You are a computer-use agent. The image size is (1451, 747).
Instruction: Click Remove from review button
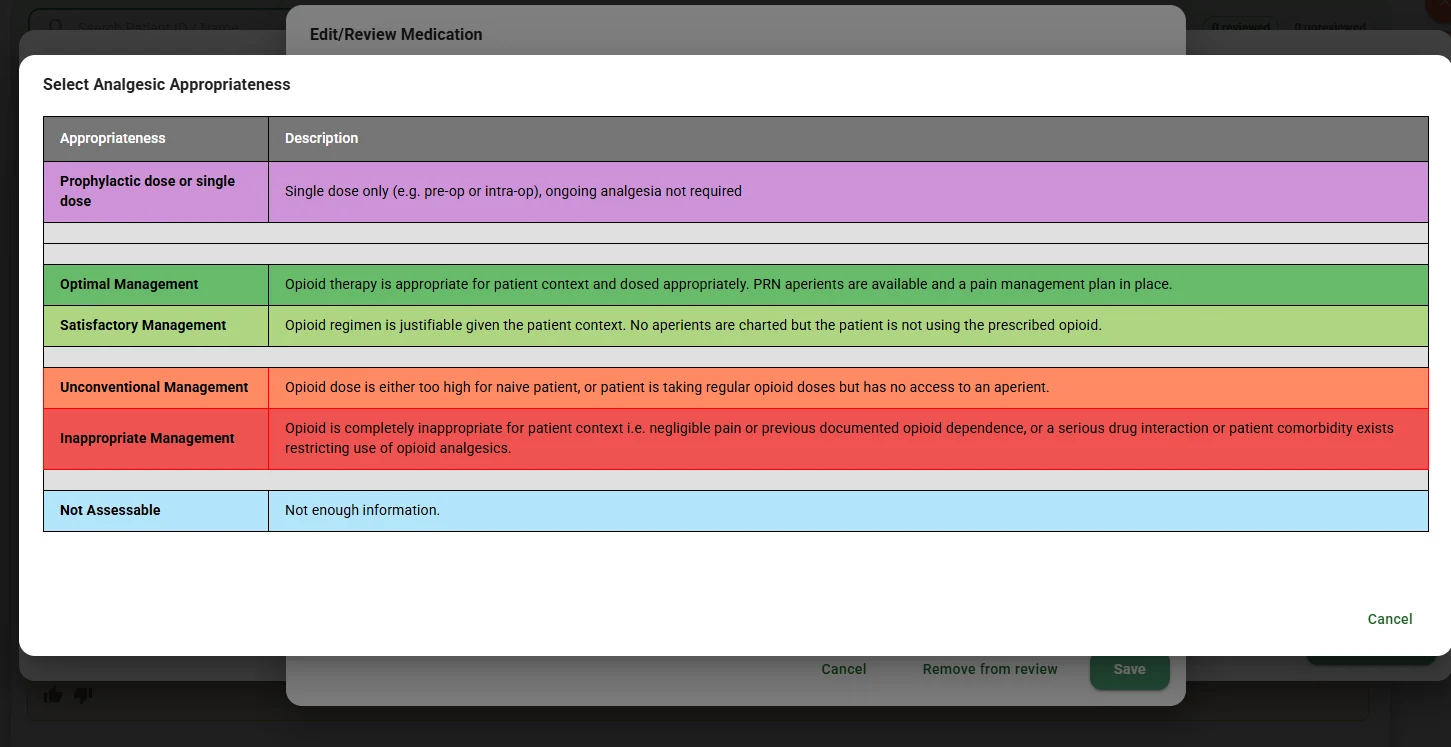coord(990,669)
